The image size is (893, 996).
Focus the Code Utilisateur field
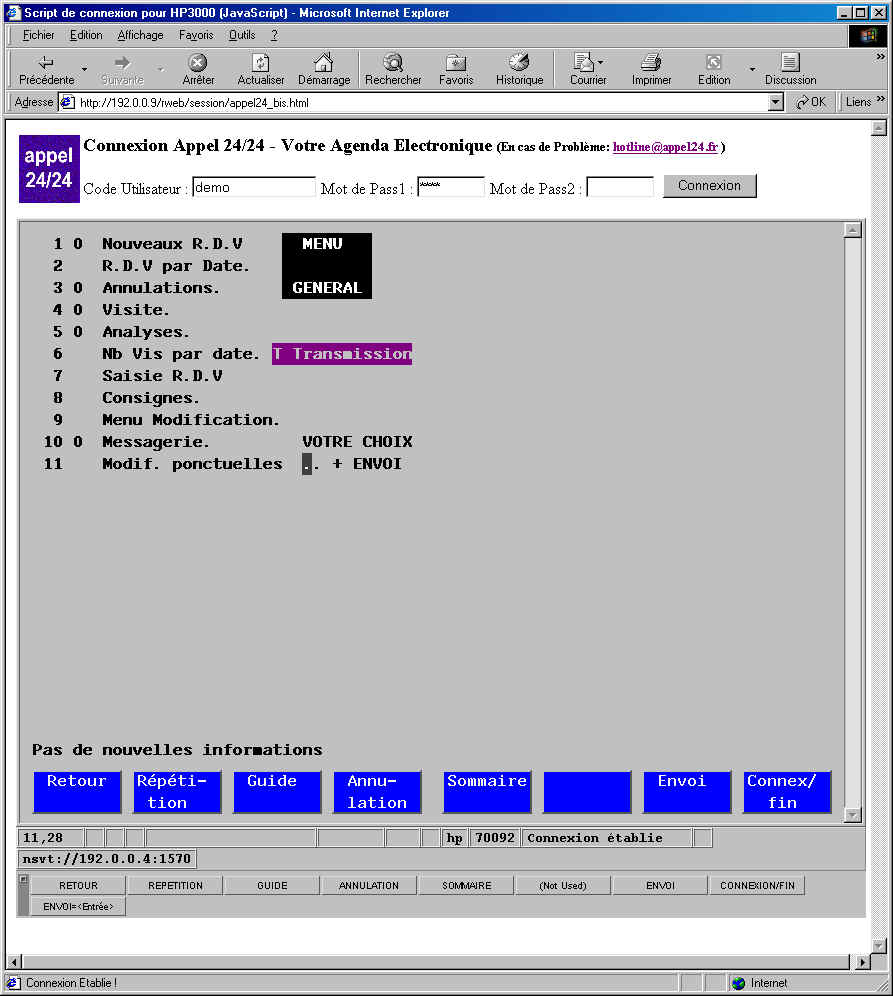click(x=253, y=187)
